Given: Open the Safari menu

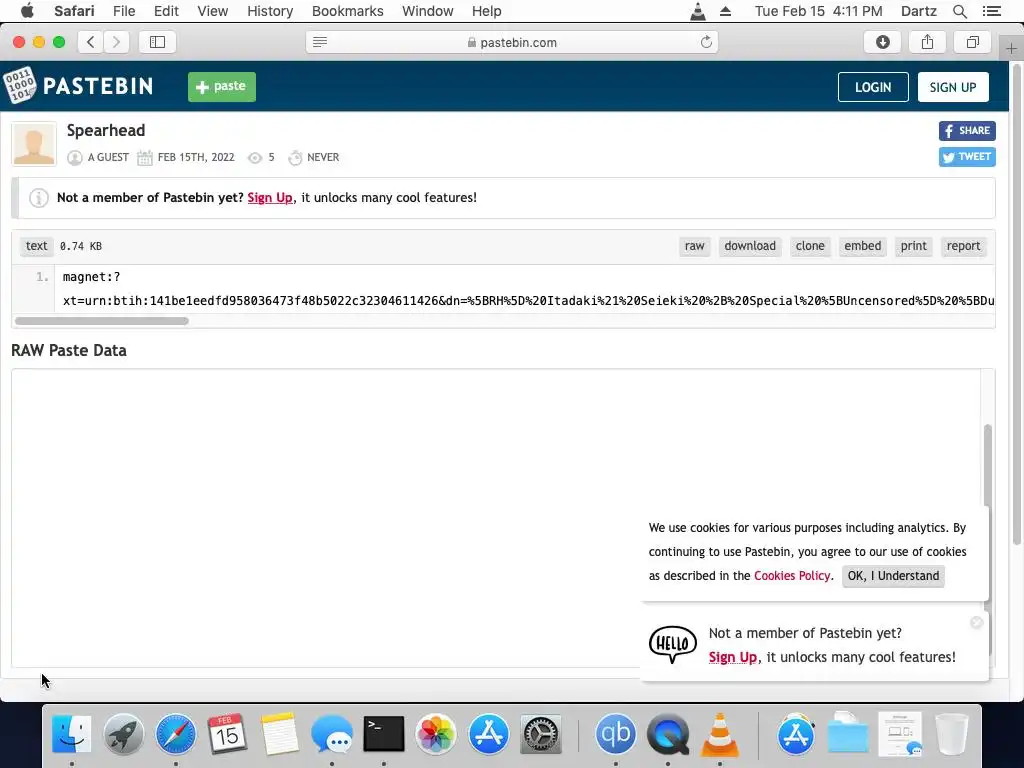Looking at the screenshot, I should pyautogui.click(x=74, y=11).
